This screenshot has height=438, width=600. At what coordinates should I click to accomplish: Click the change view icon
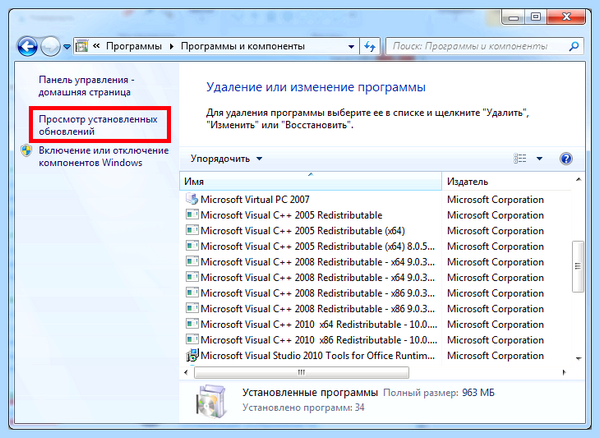[520, 158]
